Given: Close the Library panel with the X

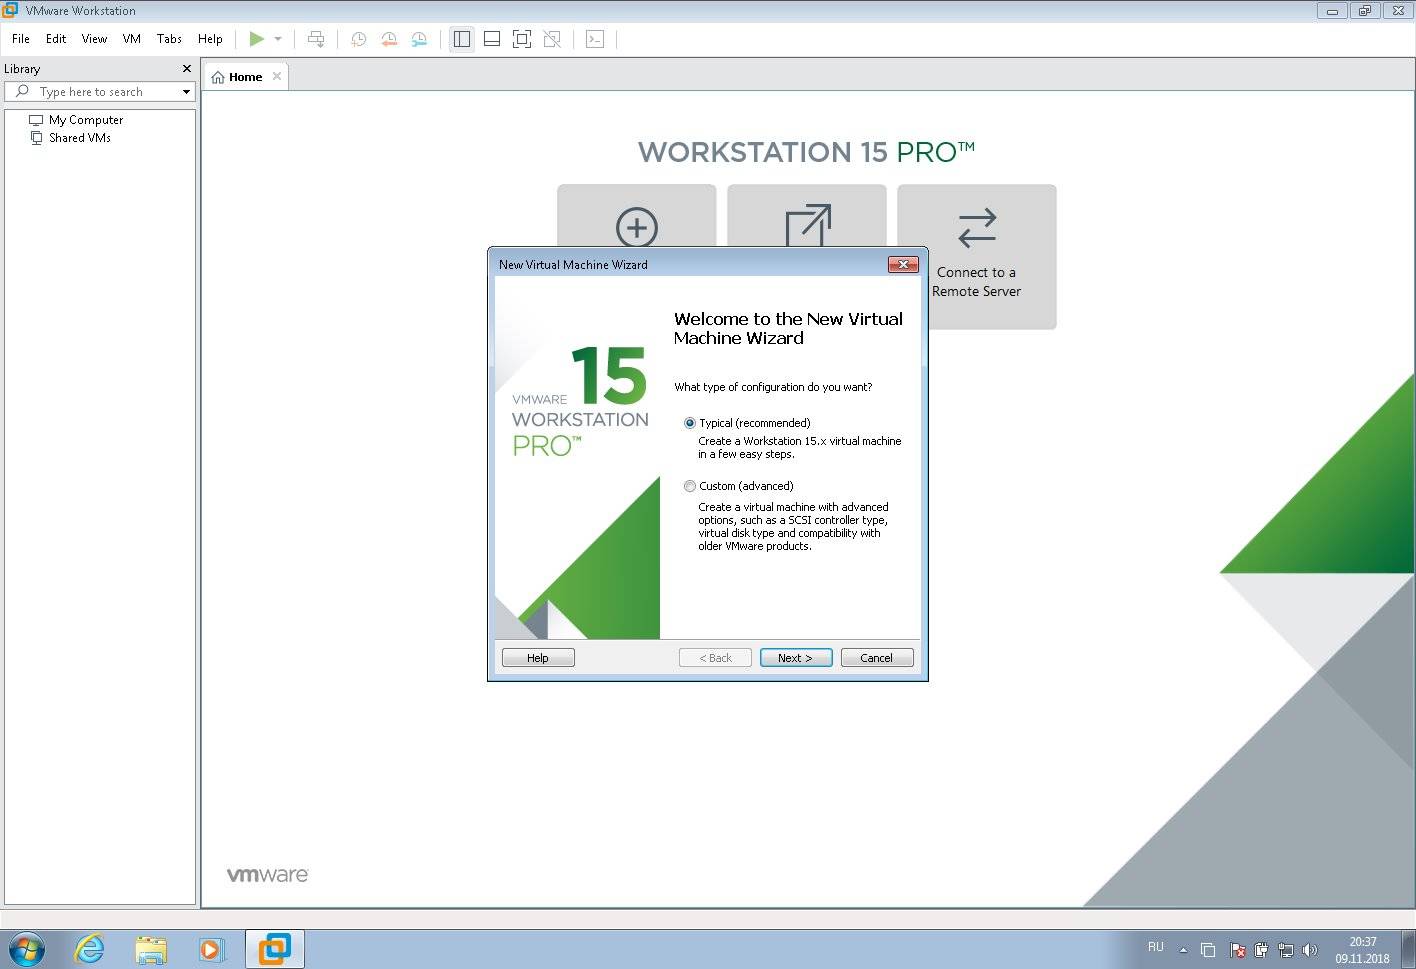Looking at the screenshot, I should (187, 69).
